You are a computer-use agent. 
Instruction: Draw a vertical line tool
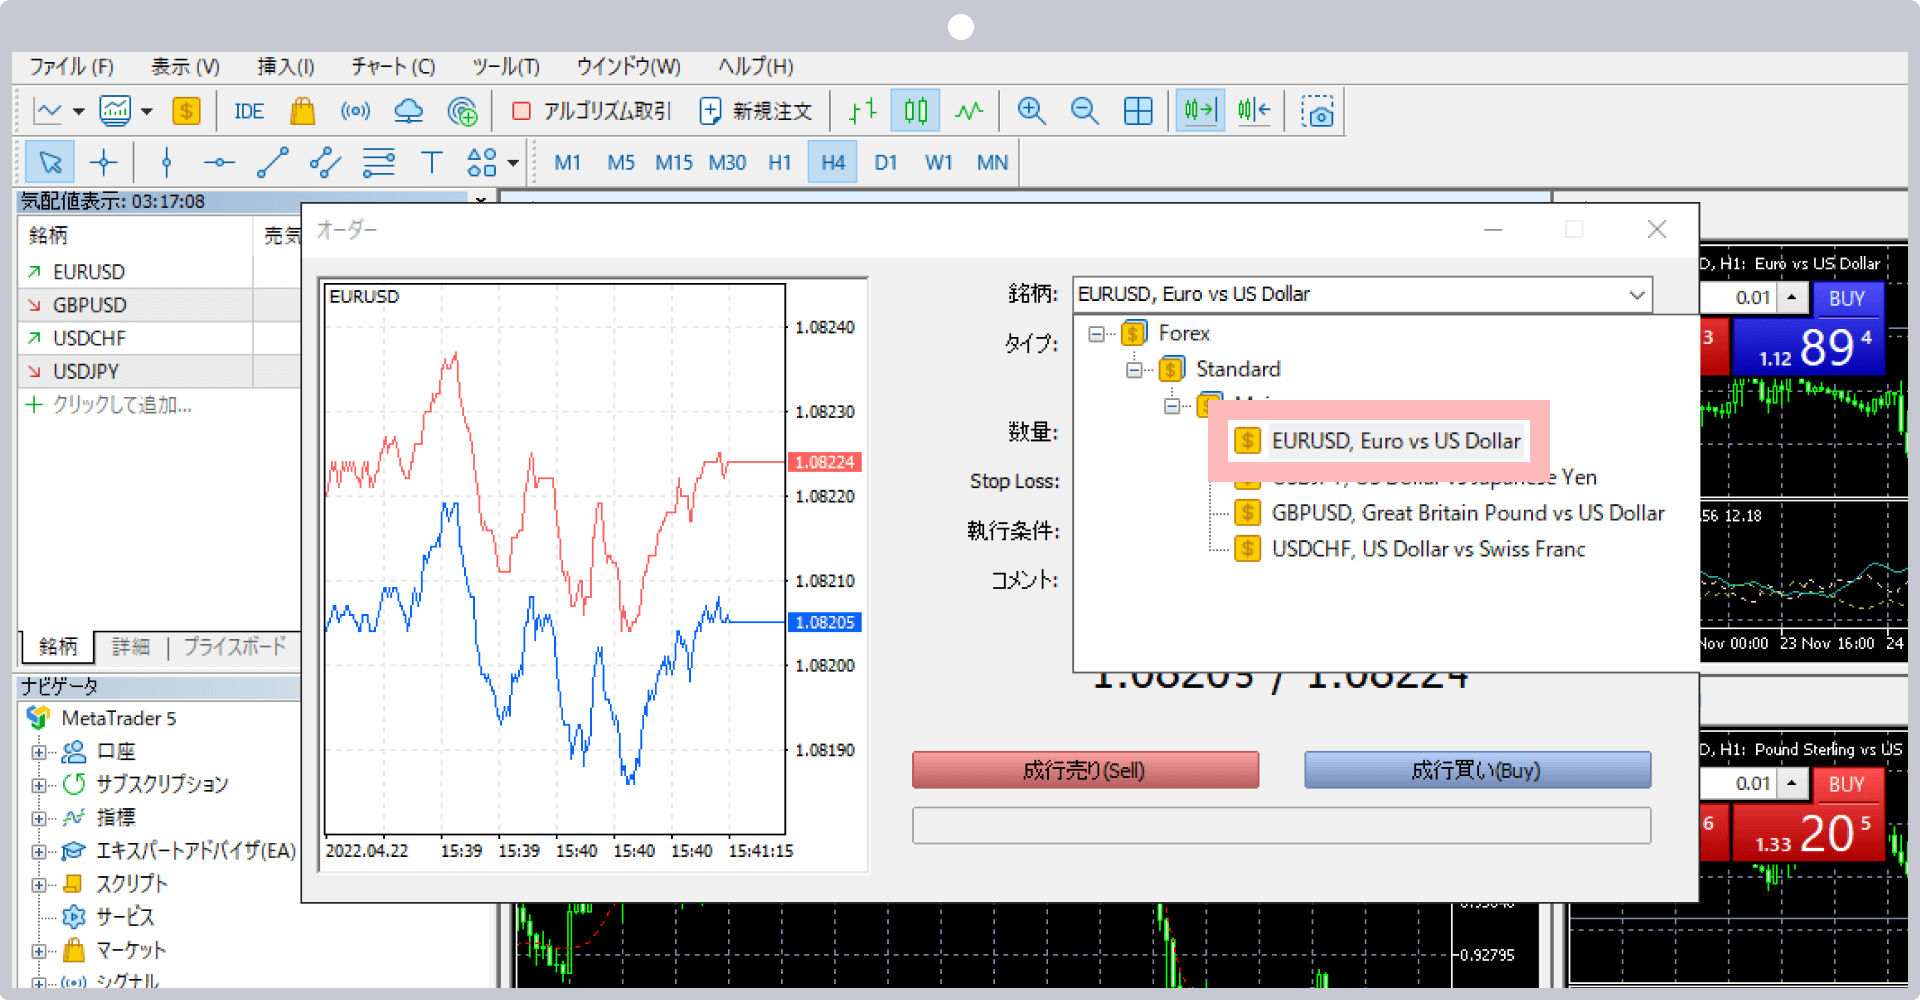click(167, 162)
